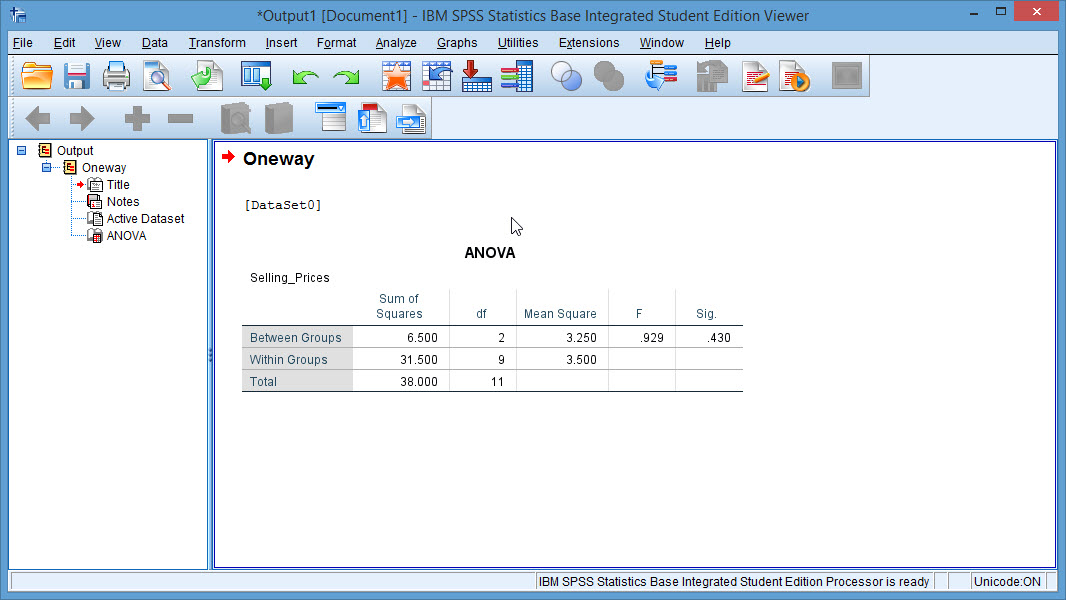Viewport: 1066px width, 600px height.
Task: Open Print Preview magnifier icon
Action: (157, 76)
